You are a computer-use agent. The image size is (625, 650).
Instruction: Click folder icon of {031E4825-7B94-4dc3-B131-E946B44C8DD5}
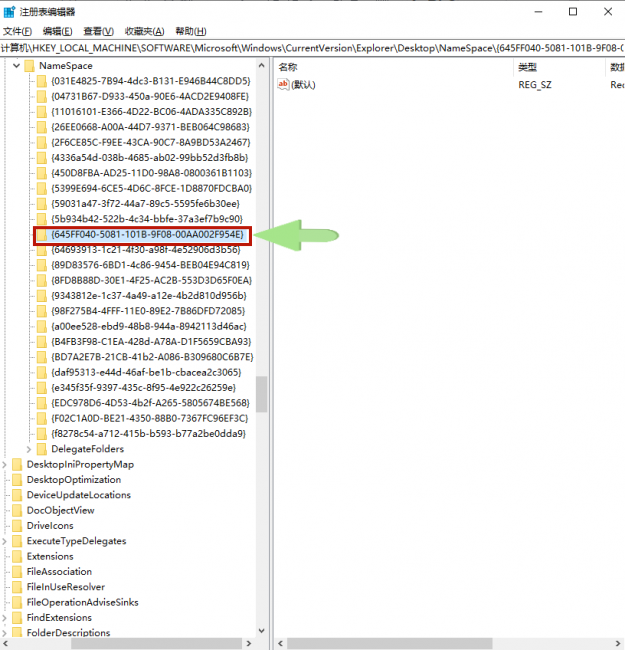[41, 81]
